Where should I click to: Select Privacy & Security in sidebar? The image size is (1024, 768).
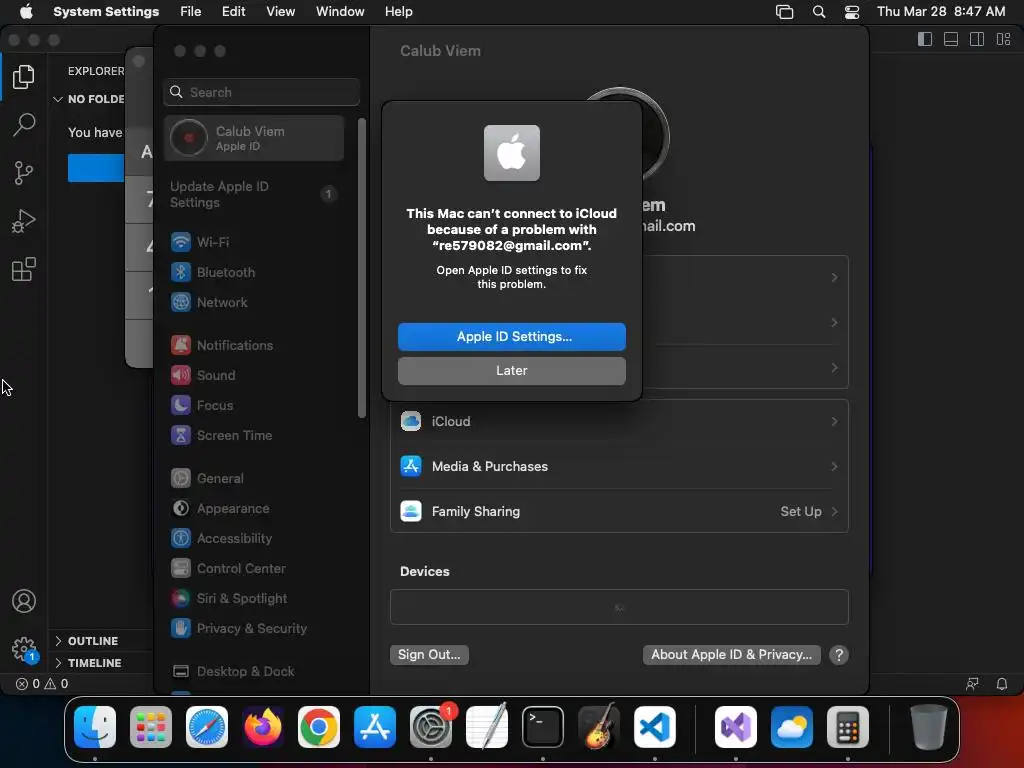pyautogui.click(x=254, y=629)
